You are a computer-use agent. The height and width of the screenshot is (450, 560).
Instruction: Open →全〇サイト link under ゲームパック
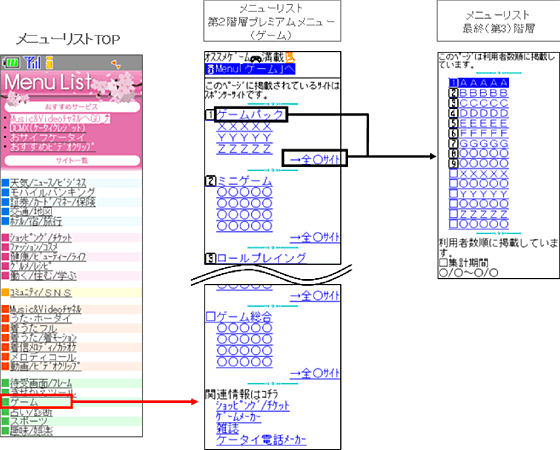315,159
